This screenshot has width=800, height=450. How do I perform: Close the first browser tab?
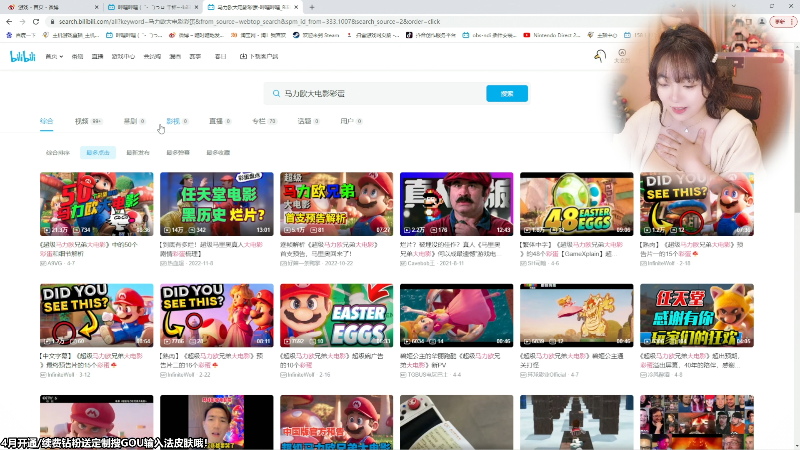97,7
